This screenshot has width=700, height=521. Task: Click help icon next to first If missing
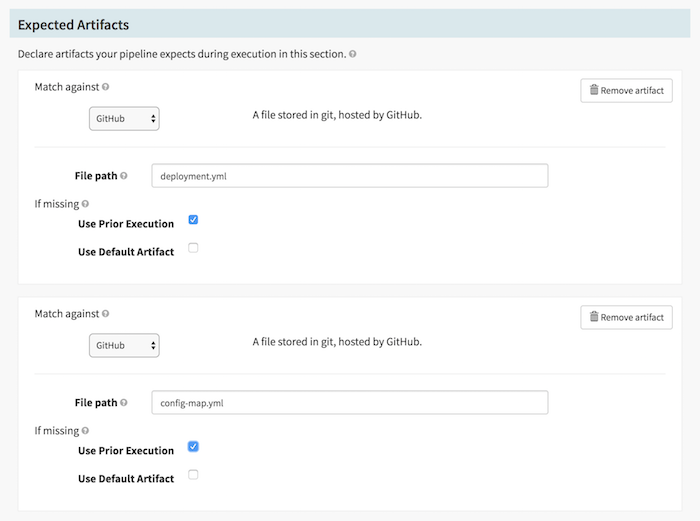click(x=85, y=204)
